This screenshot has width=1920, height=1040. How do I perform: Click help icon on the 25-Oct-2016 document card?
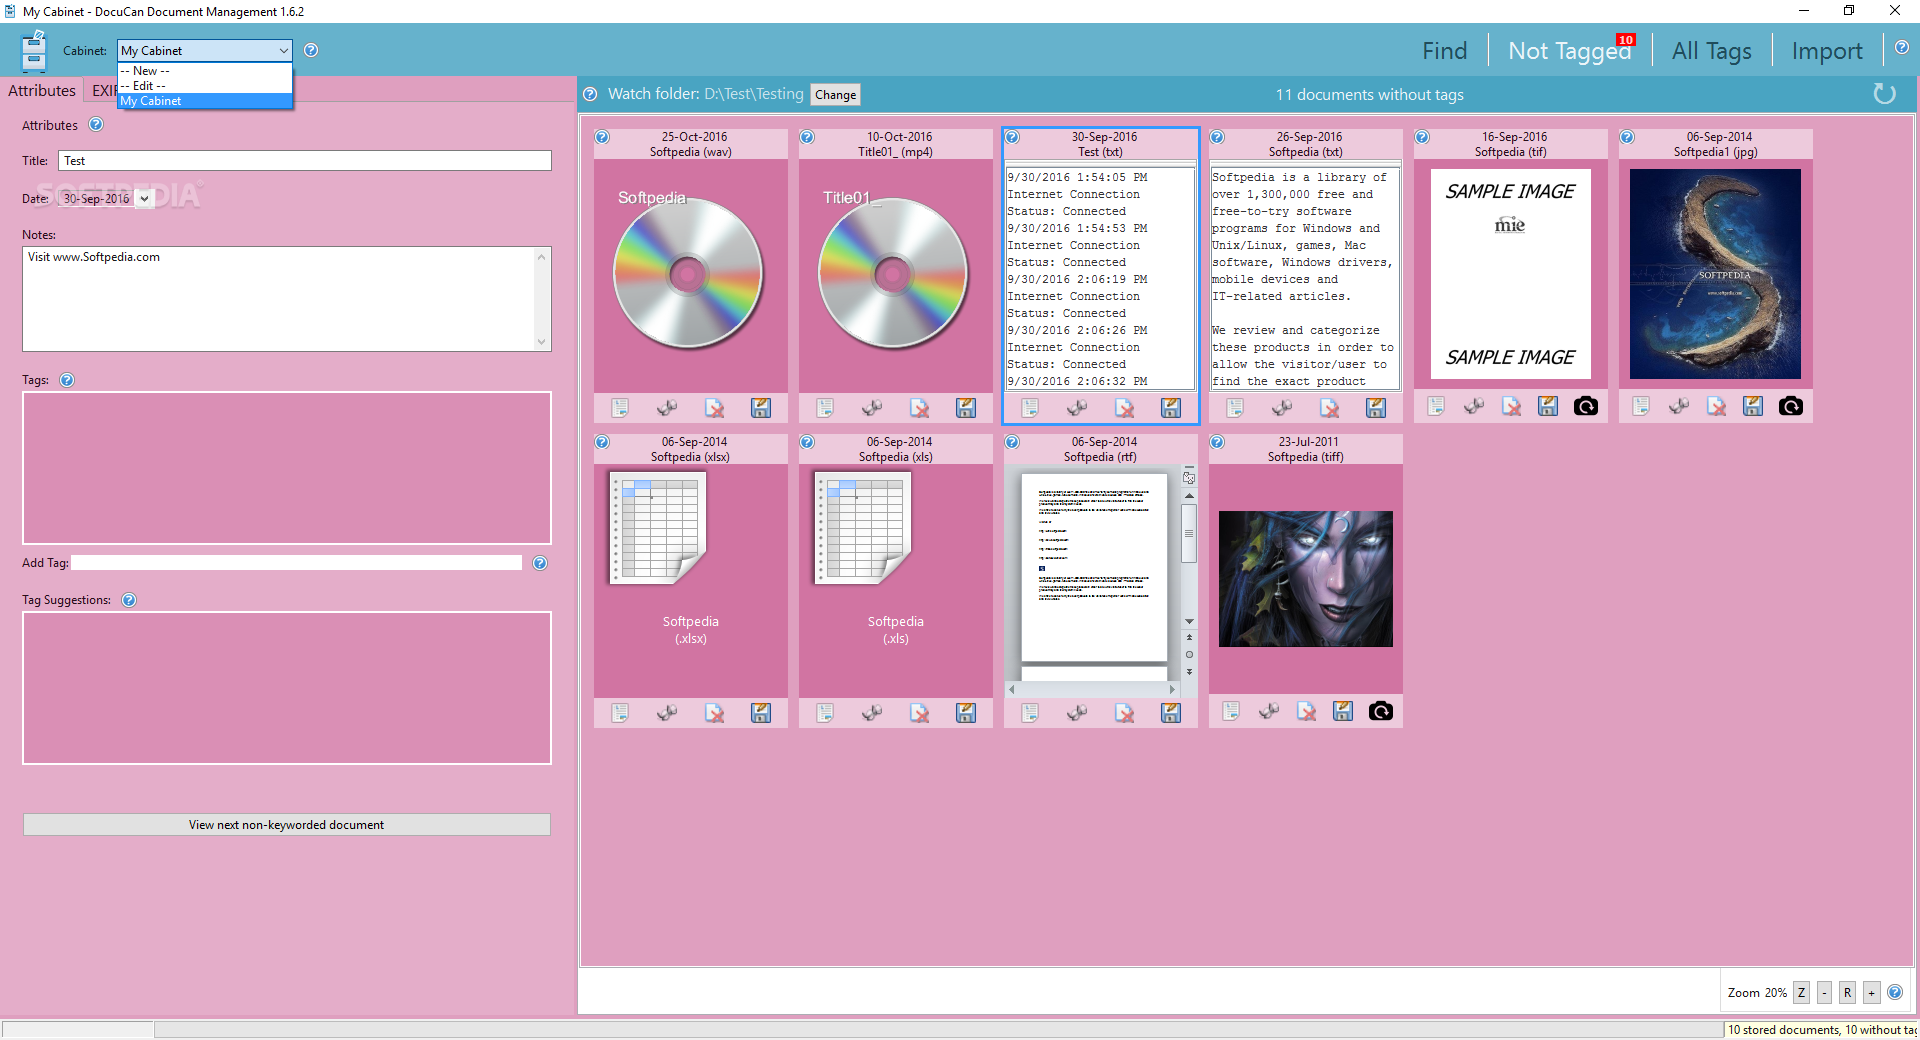pos(602,137)
